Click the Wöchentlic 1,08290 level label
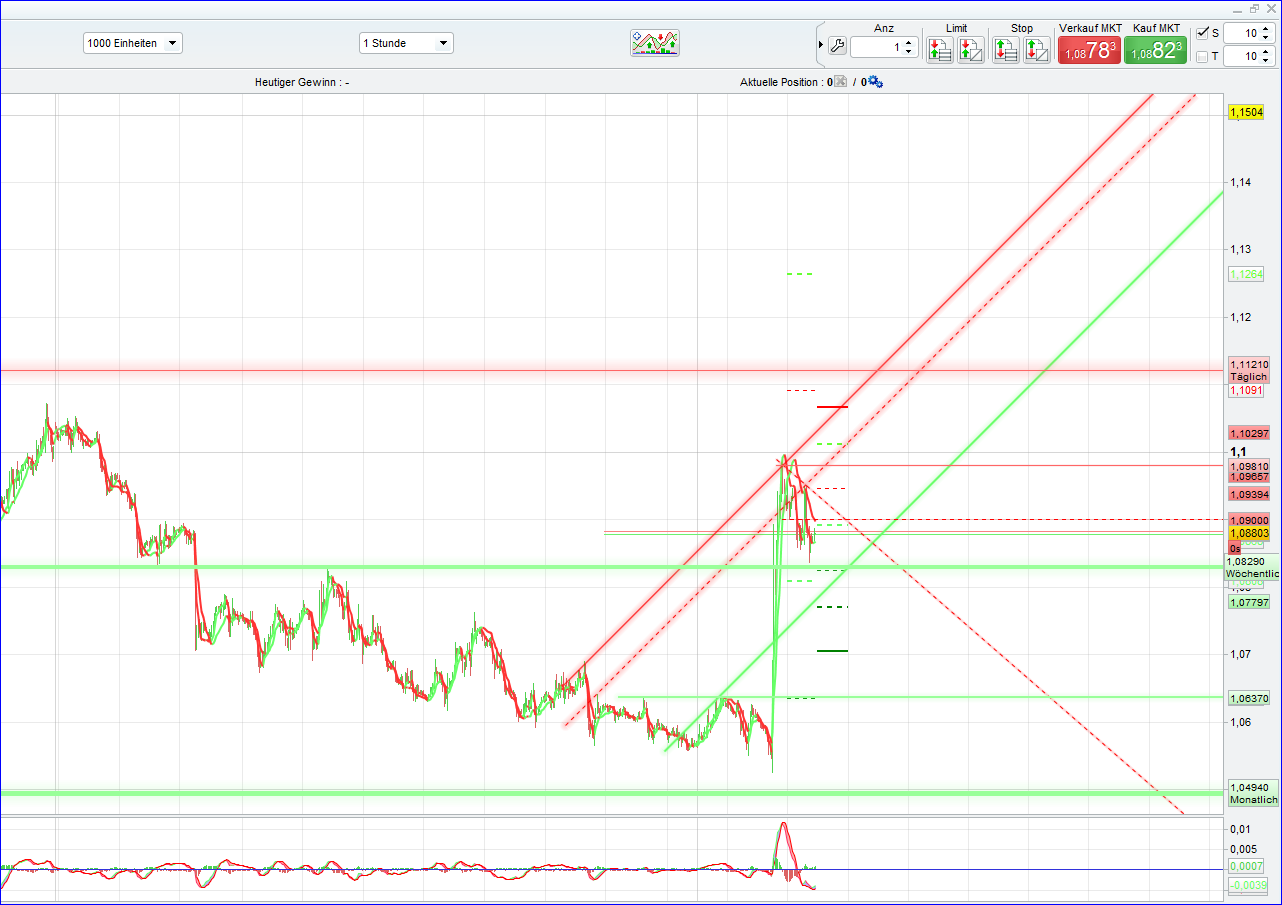Image resolution: width=1282 pixels, height=905 pixels. pos(1250,568)
